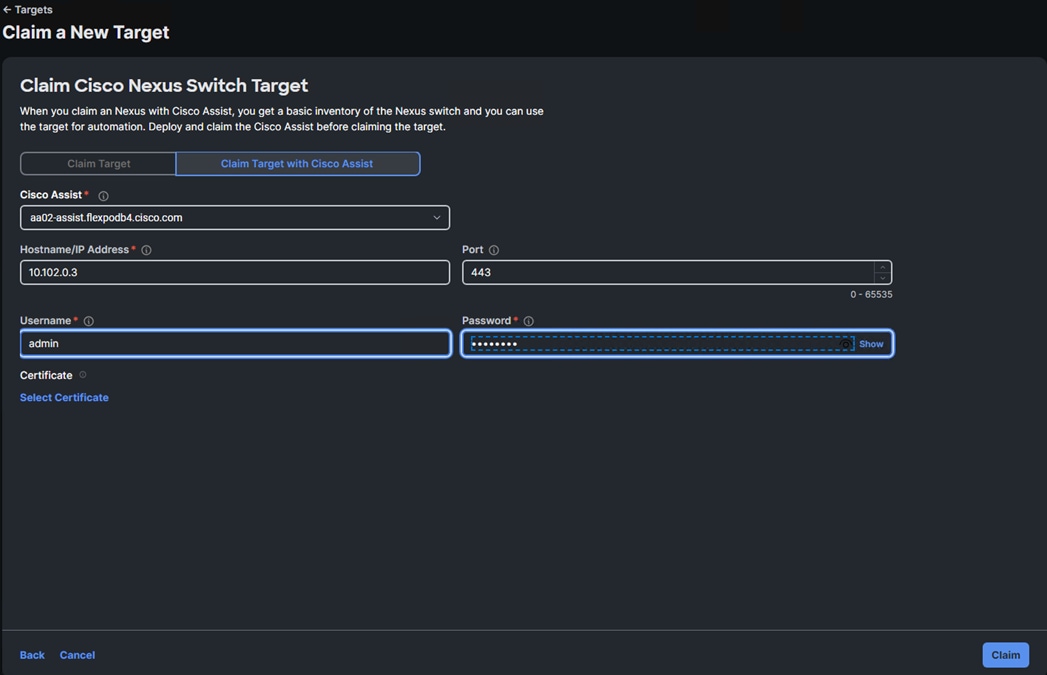Select Claim Target with Cisco Assist tab
The width and height of the screenshot is (1047, 675).
point(297,164)
